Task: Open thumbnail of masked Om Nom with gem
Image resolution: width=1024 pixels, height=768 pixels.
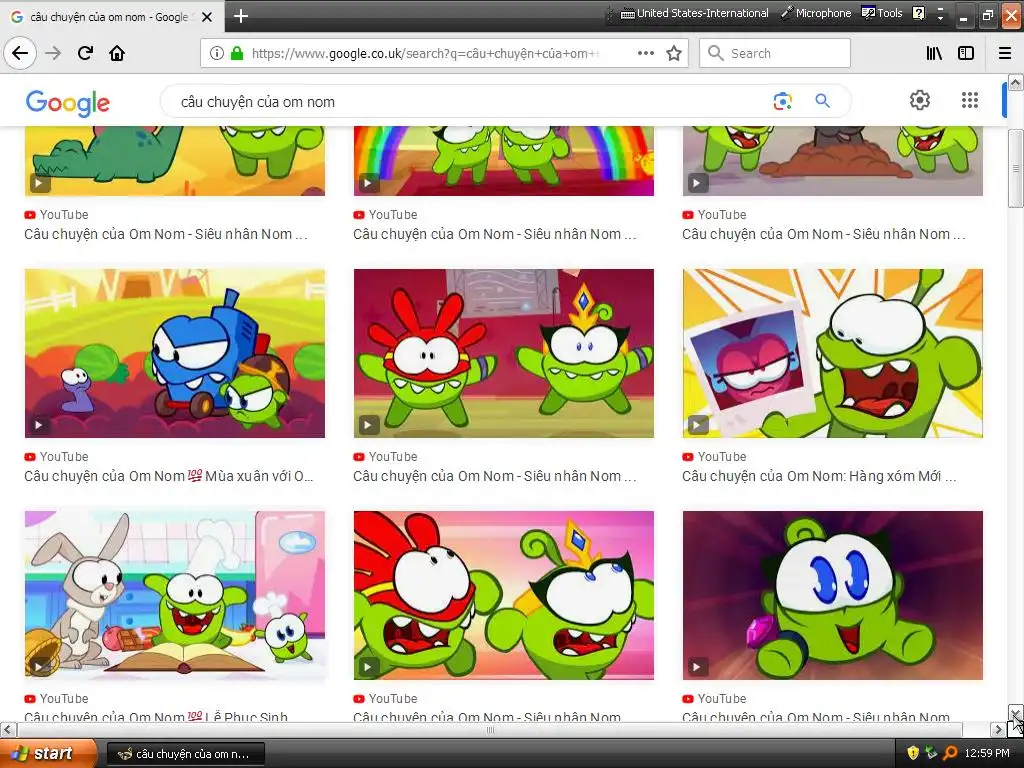Action: click(833, 595)
